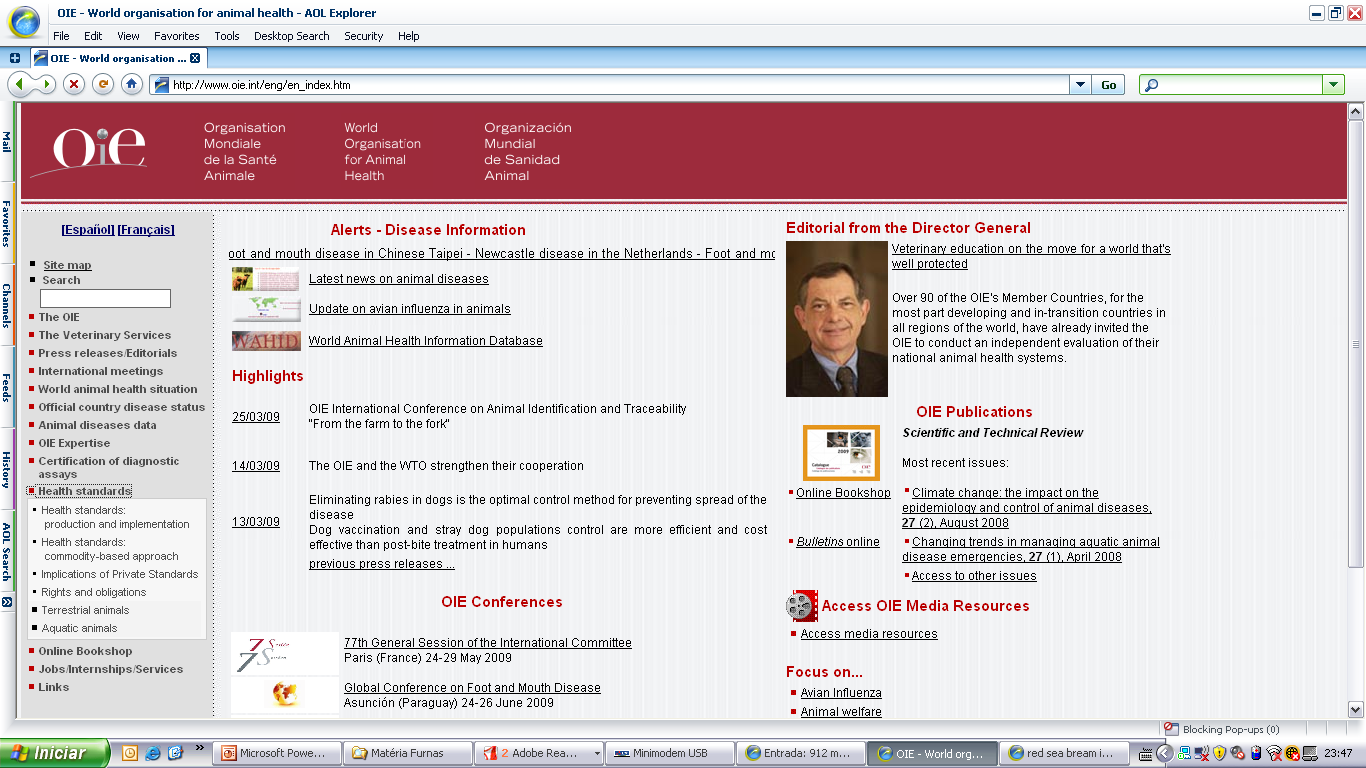Open Implications of Private Standards entry
Screen dimensions: 1366x768
119,574
